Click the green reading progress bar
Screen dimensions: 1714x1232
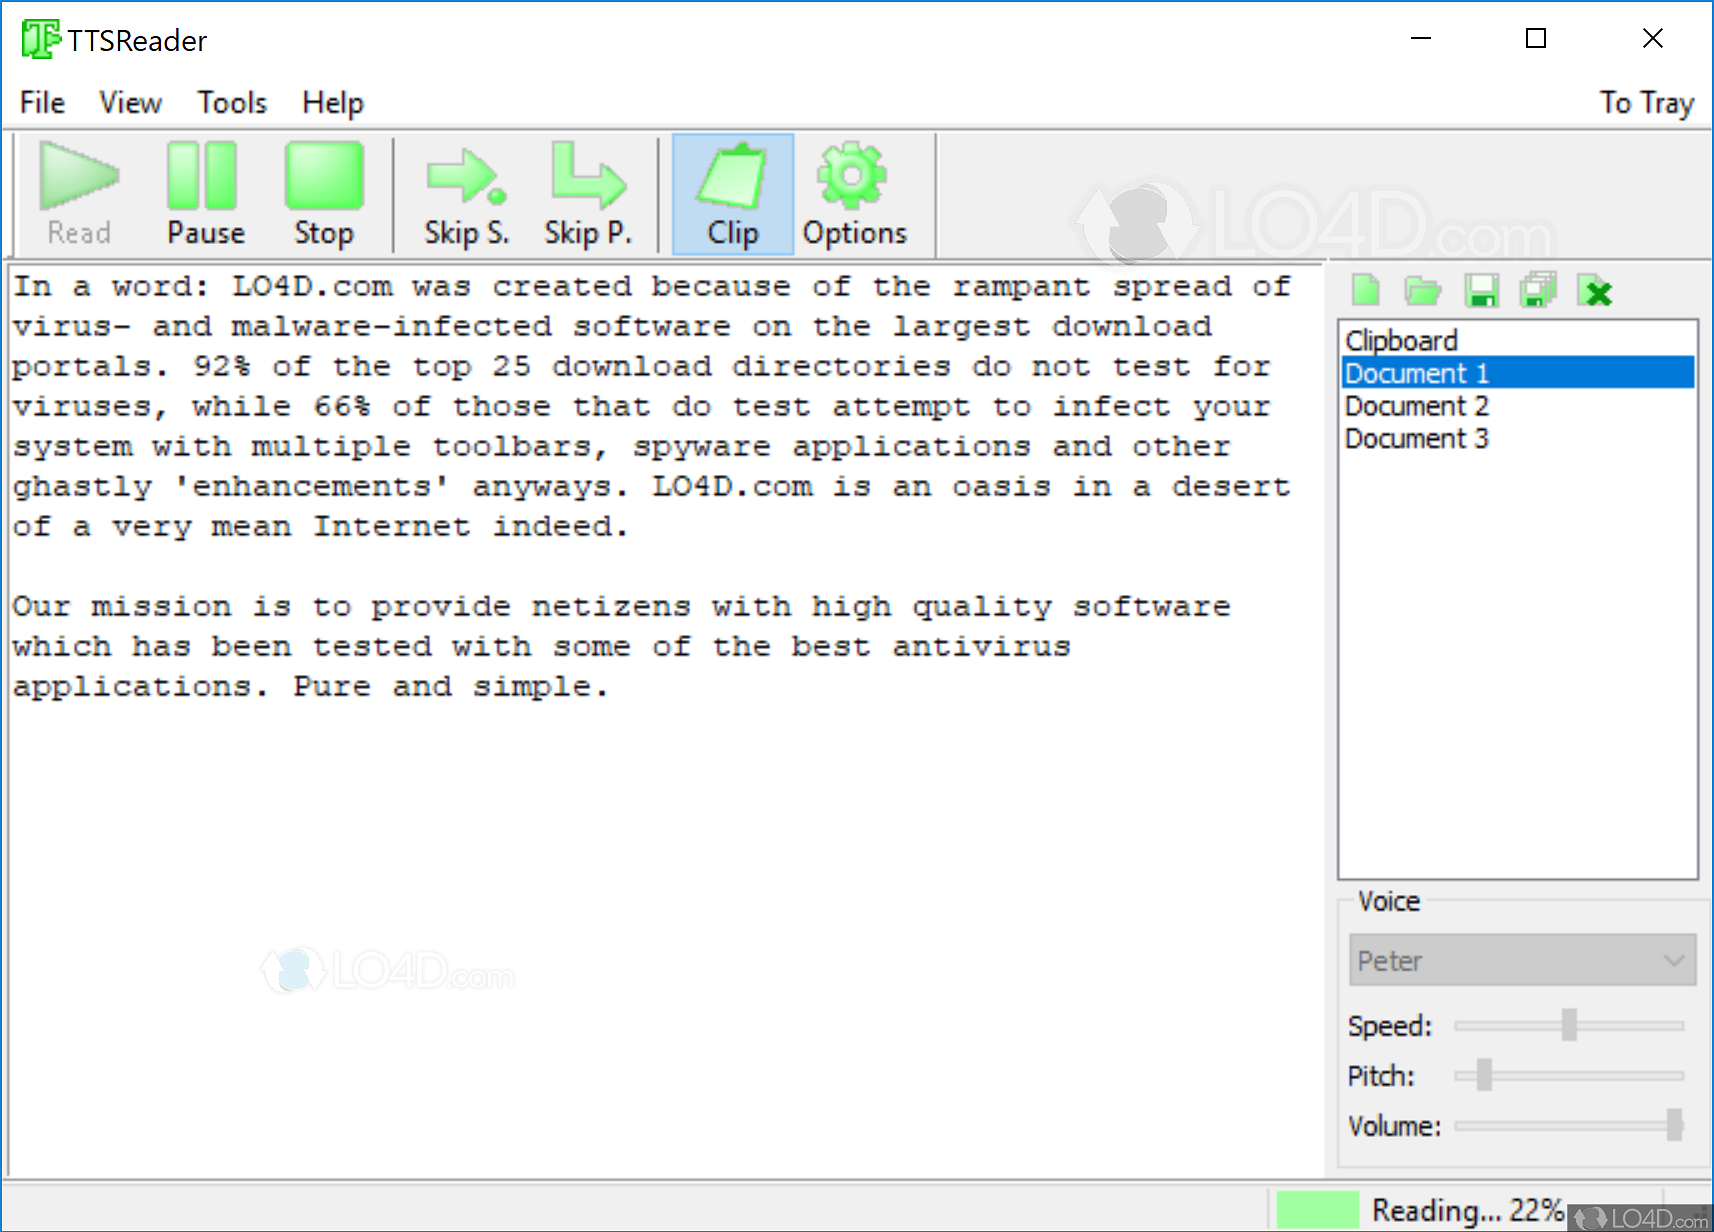(1318, 1210)
